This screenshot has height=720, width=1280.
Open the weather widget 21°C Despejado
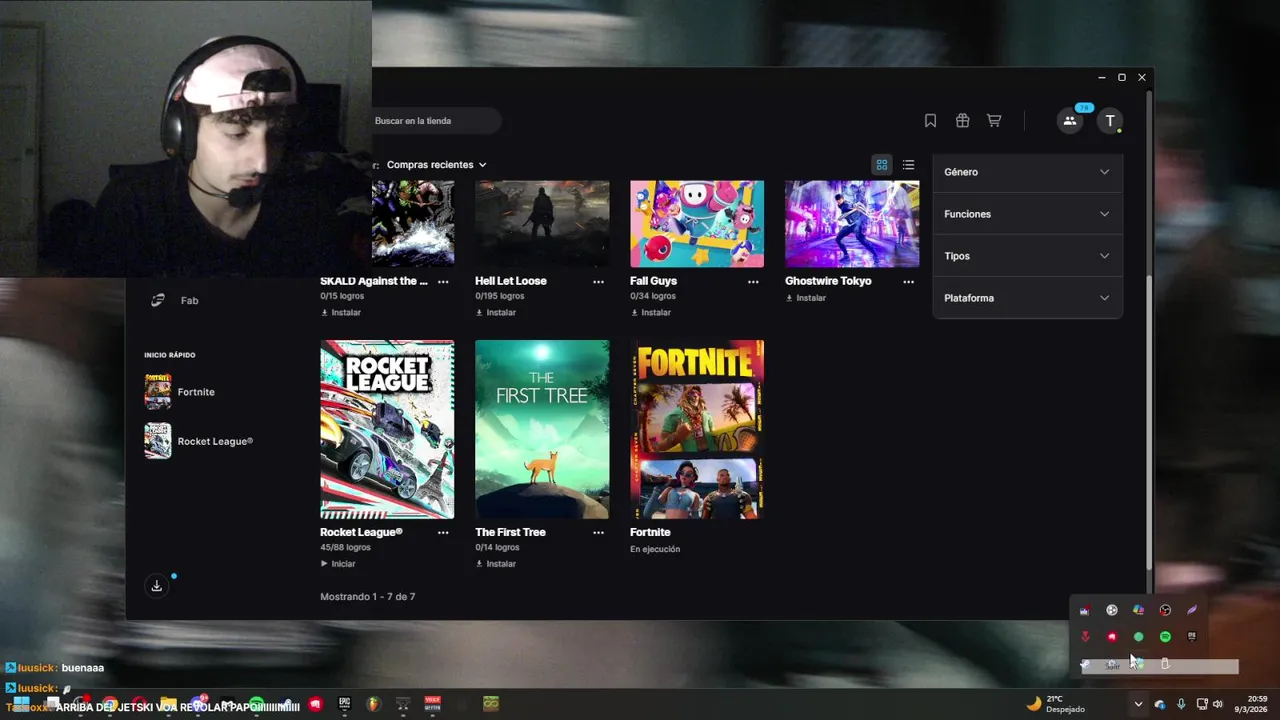1056,704
